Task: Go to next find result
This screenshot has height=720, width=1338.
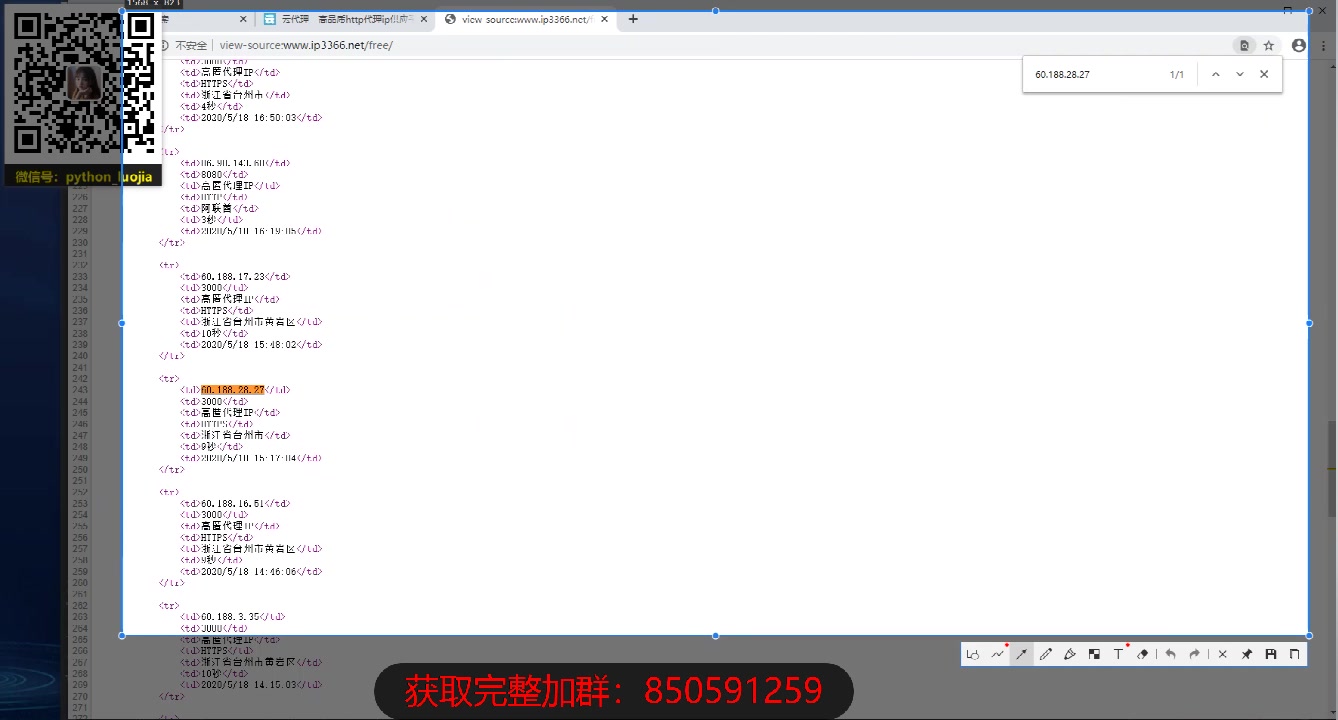Action: point(1240,74)
